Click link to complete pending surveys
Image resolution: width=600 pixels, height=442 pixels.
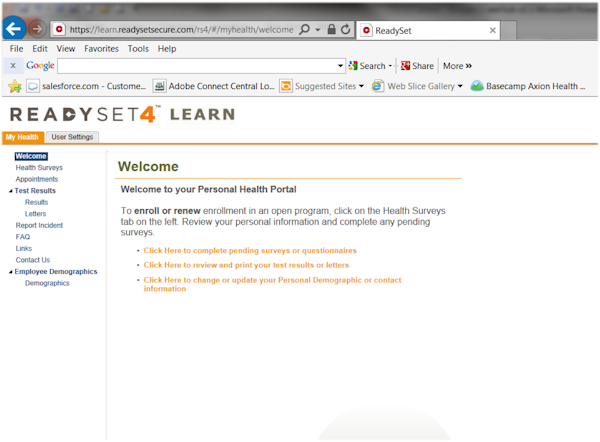click(x=250, y=251)
